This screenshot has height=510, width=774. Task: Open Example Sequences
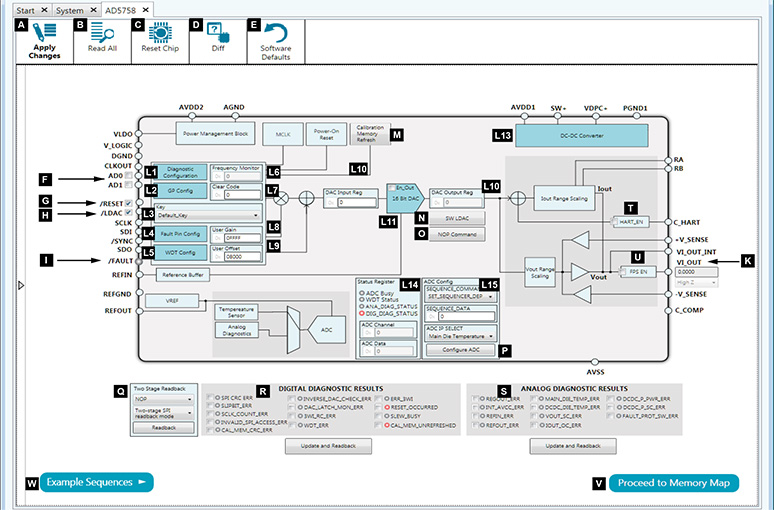(x=97, y=482)
